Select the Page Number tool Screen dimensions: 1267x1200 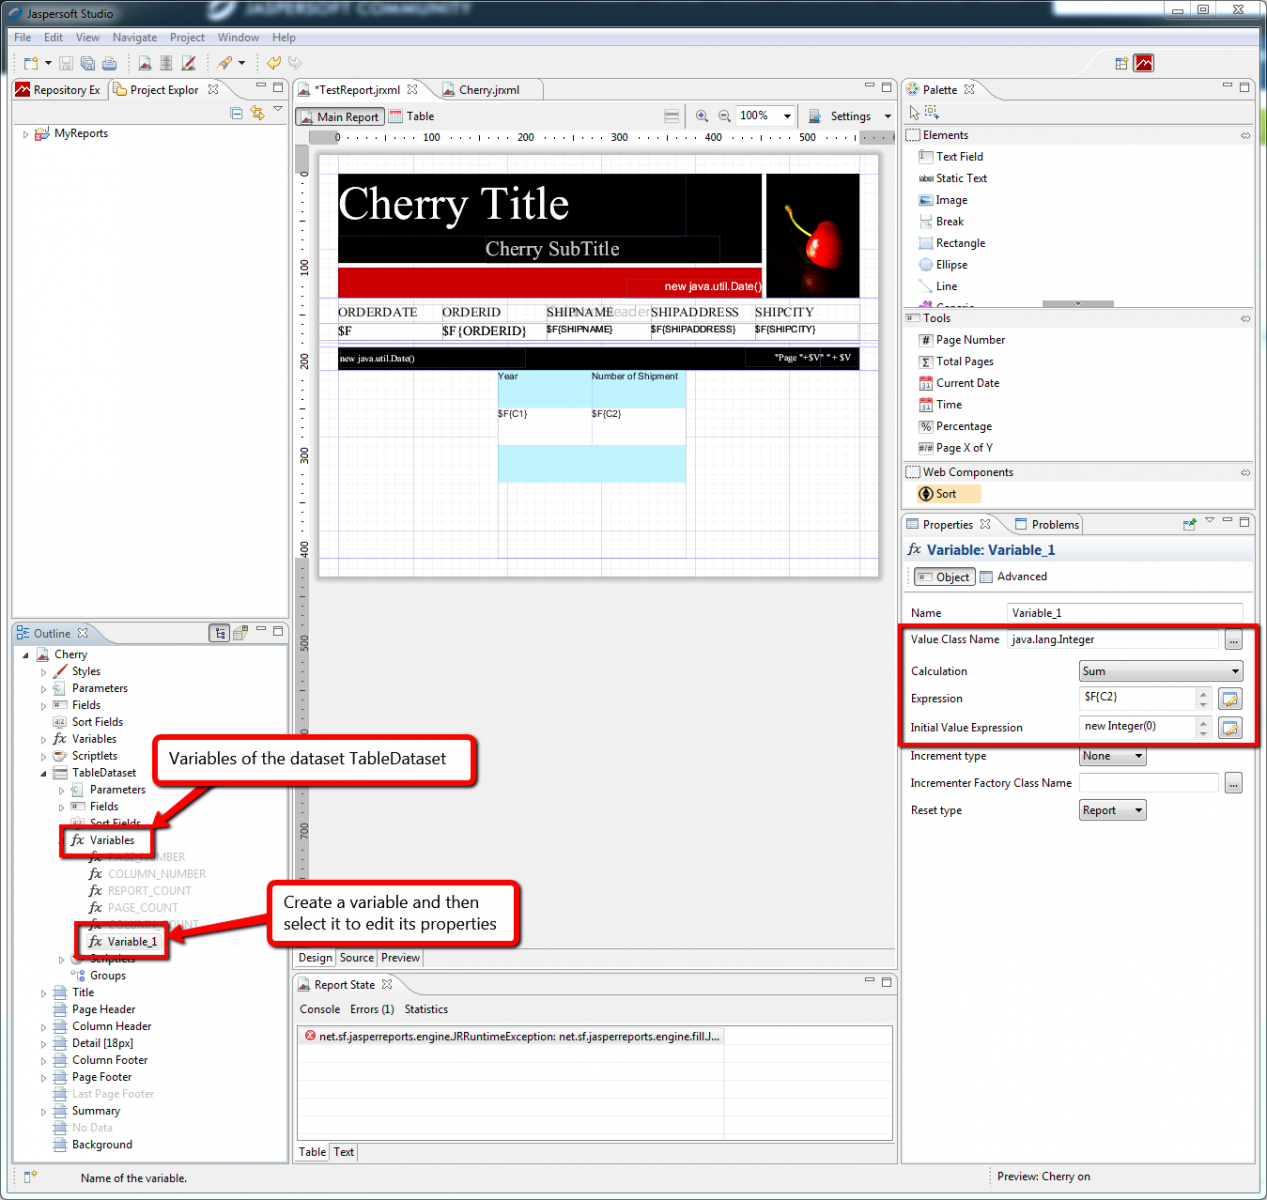pyautogui.click(x=962, y=340)
